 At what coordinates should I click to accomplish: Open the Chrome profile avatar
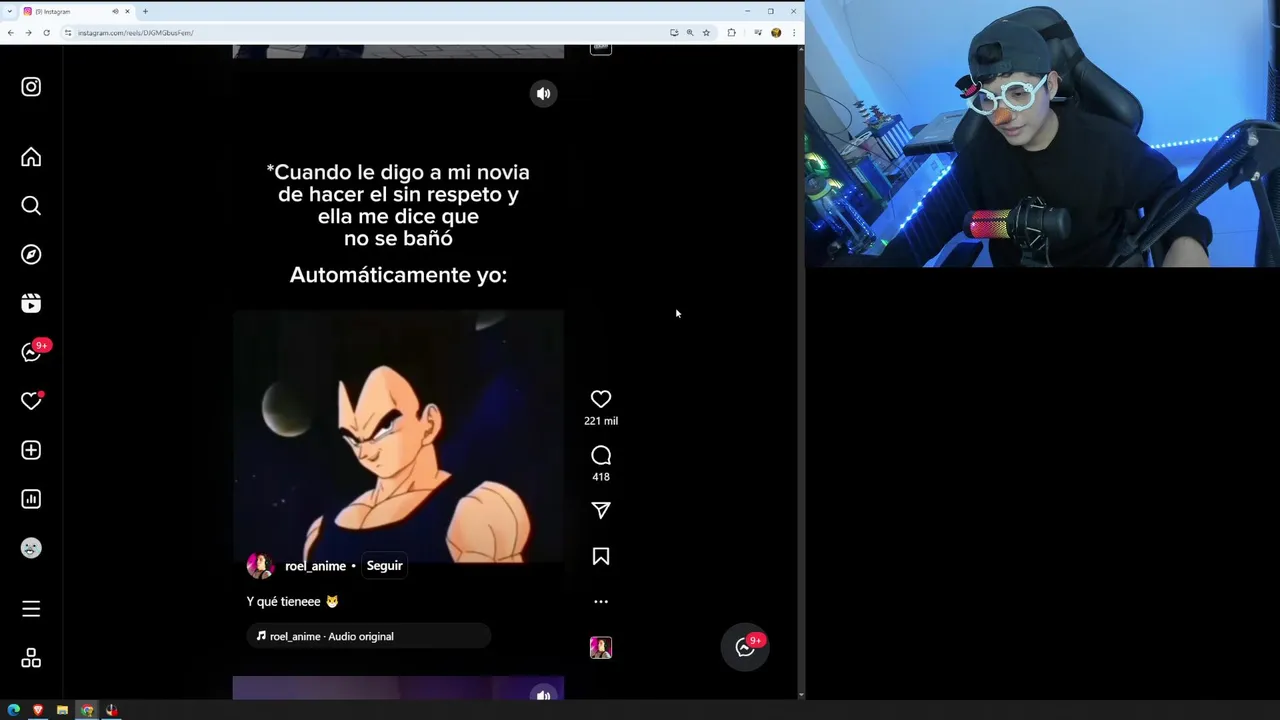click(x=776, y=33)
